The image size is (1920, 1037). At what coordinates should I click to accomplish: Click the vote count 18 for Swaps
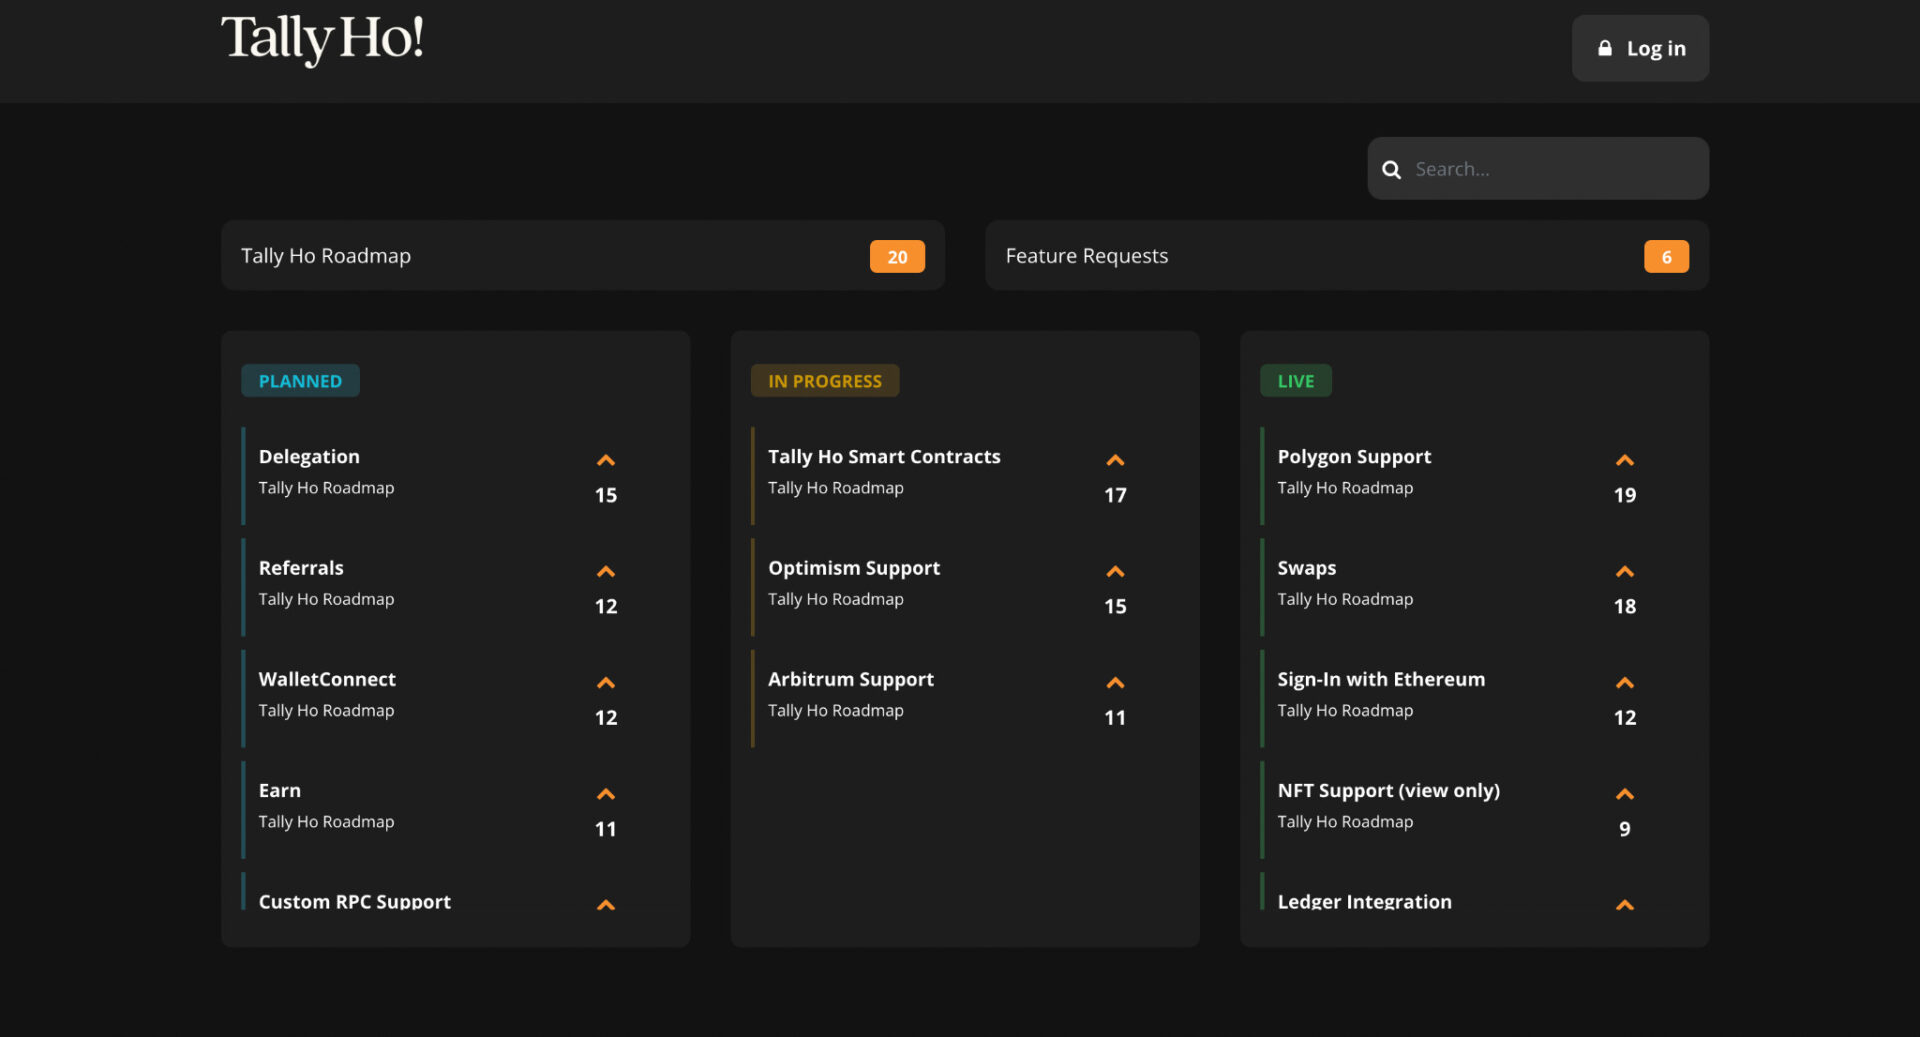click(1625, 606)
